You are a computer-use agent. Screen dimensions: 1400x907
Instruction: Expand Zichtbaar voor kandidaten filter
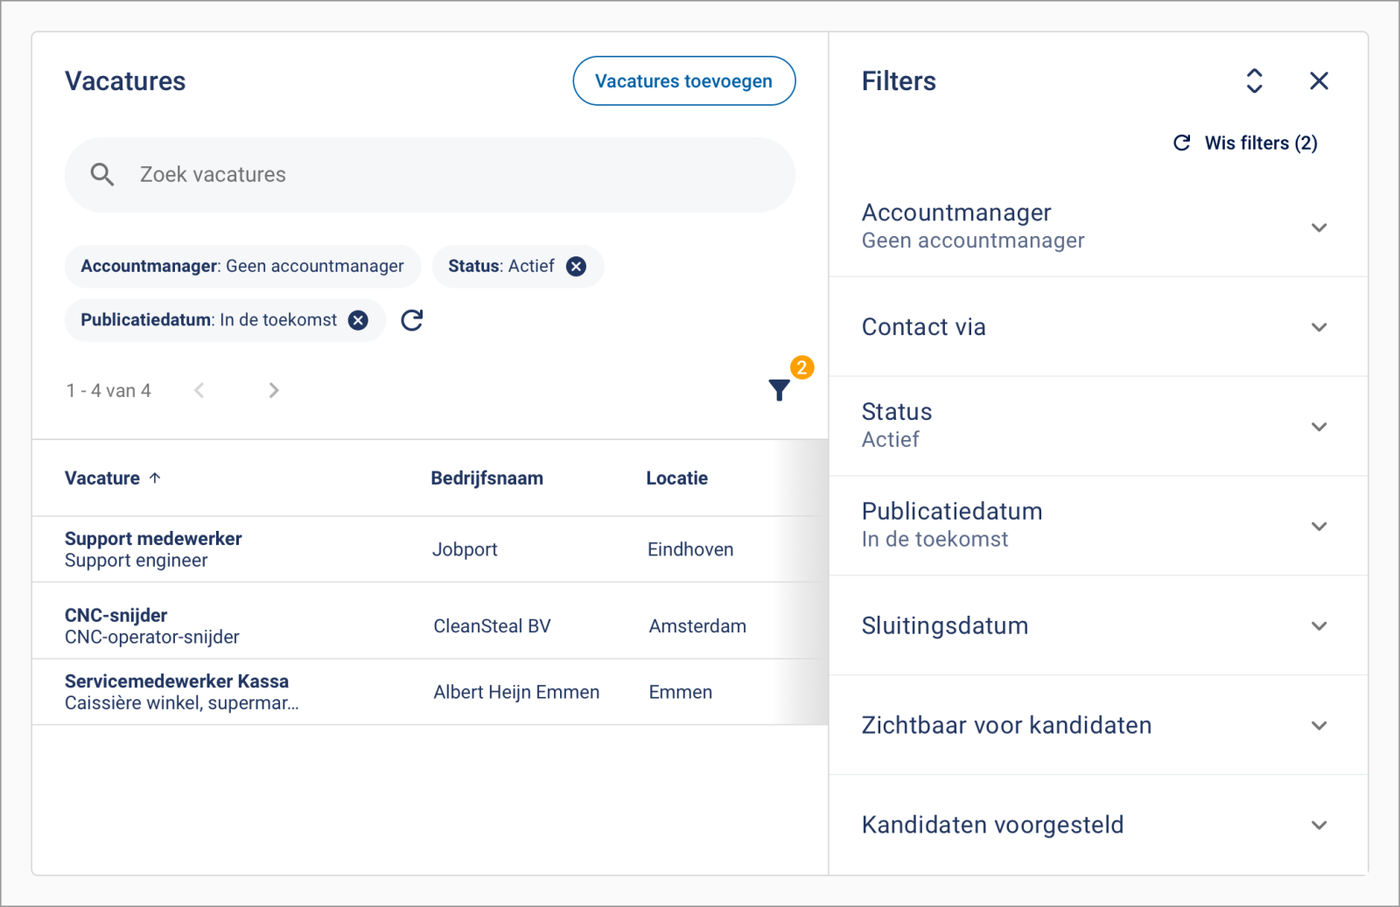click(1319, 725)
